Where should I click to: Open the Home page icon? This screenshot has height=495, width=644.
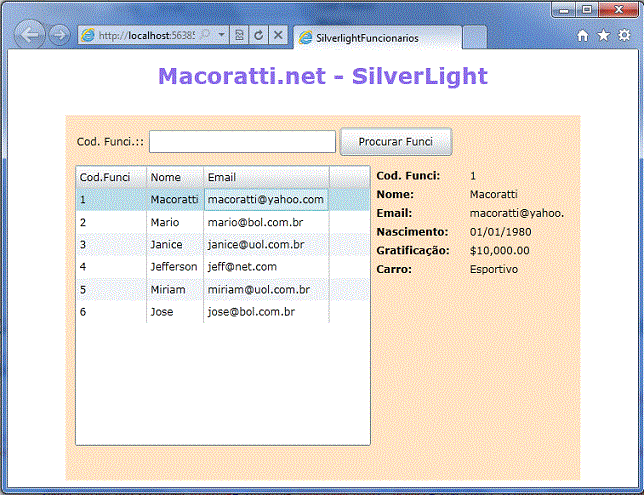pyautogui.click(x=582, y=36)
